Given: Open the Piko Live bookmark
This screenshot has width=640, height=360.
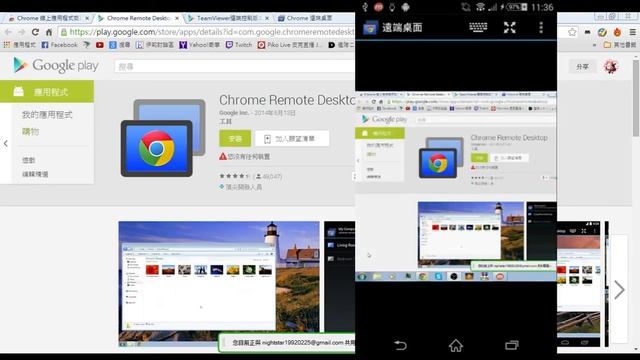Looking at the screenshot, I should (x=289, y=45).
